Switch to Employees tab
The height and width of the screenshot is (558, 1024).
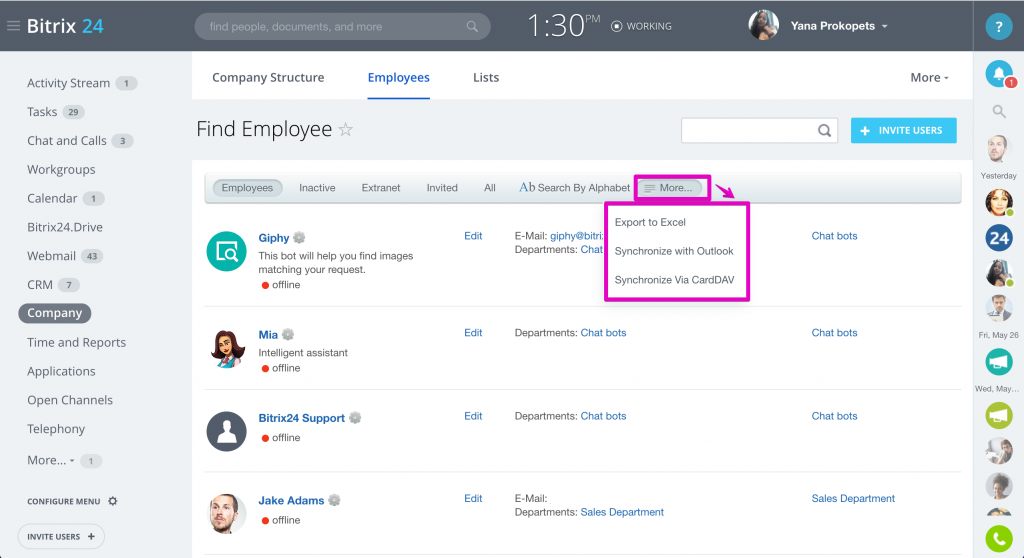pyautogui.click(x=398, y=77)
